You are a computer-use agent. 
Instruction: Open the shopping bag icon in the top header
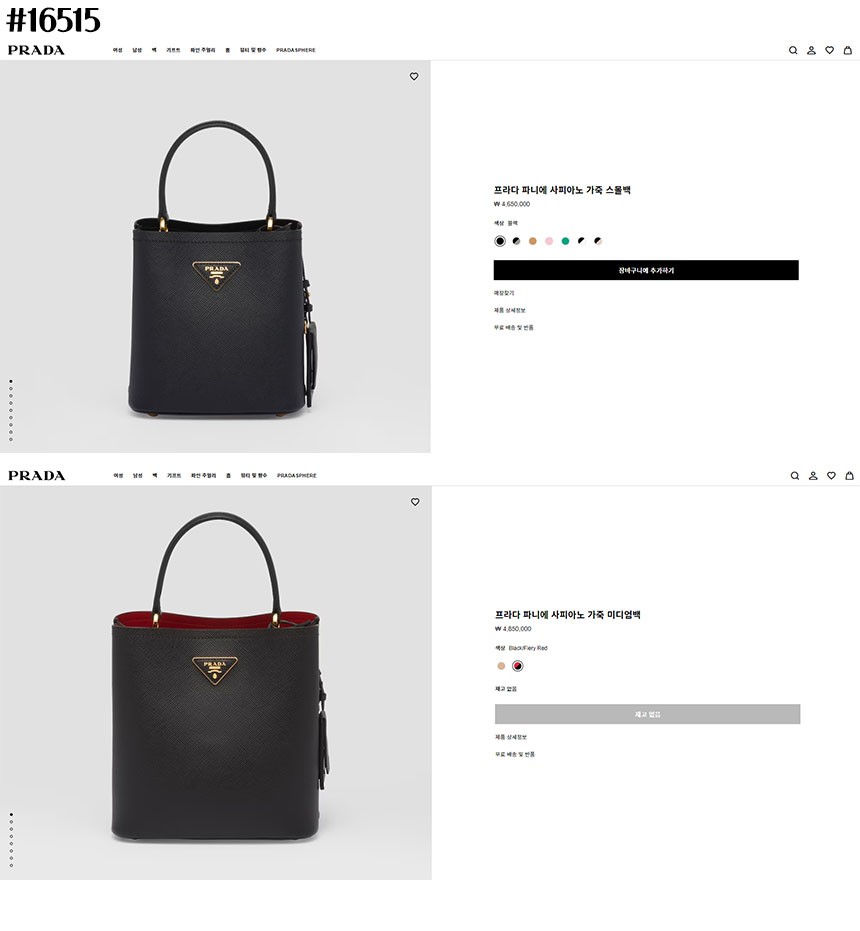[x=848, y=50]
